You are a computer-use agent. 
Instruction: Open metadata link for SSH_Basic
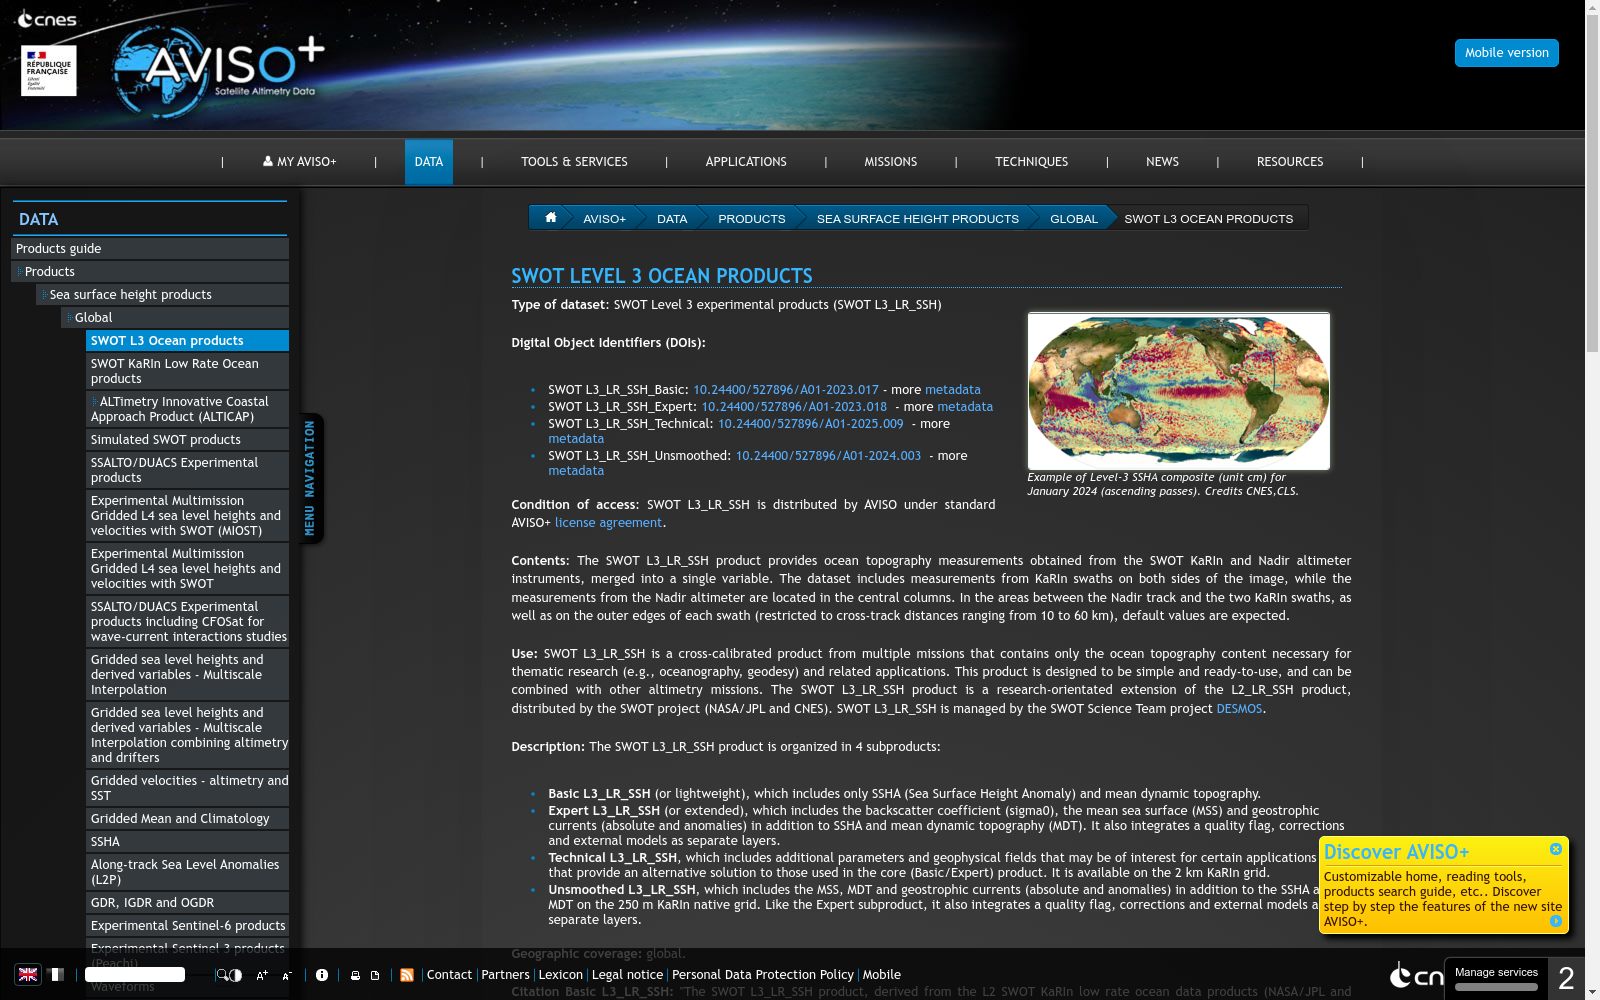[953, 390]
